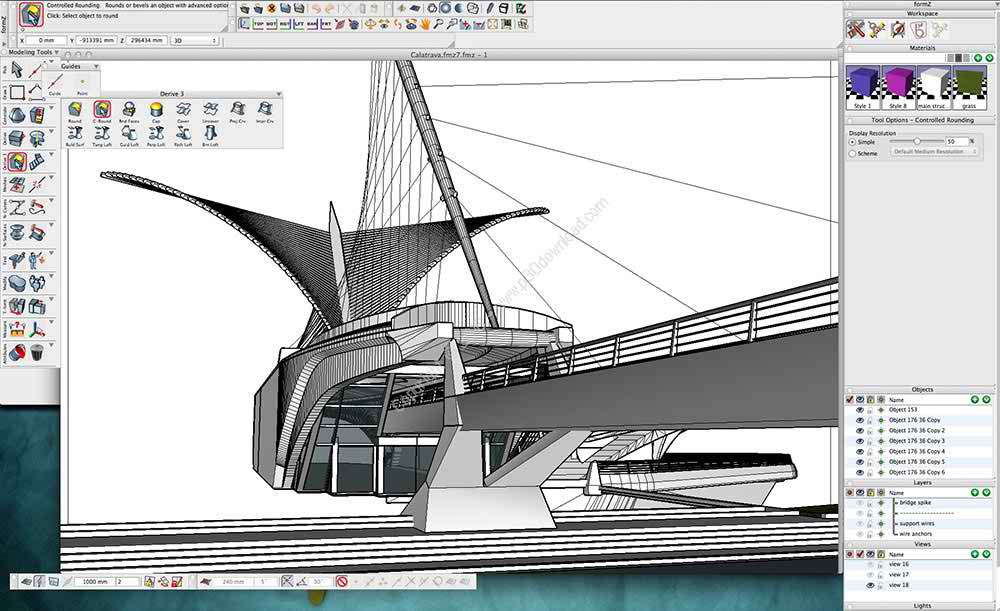This screenshot has height=611, width=1000.
Task: Expand the Lights palette header
Action: (x=922, y=605)
